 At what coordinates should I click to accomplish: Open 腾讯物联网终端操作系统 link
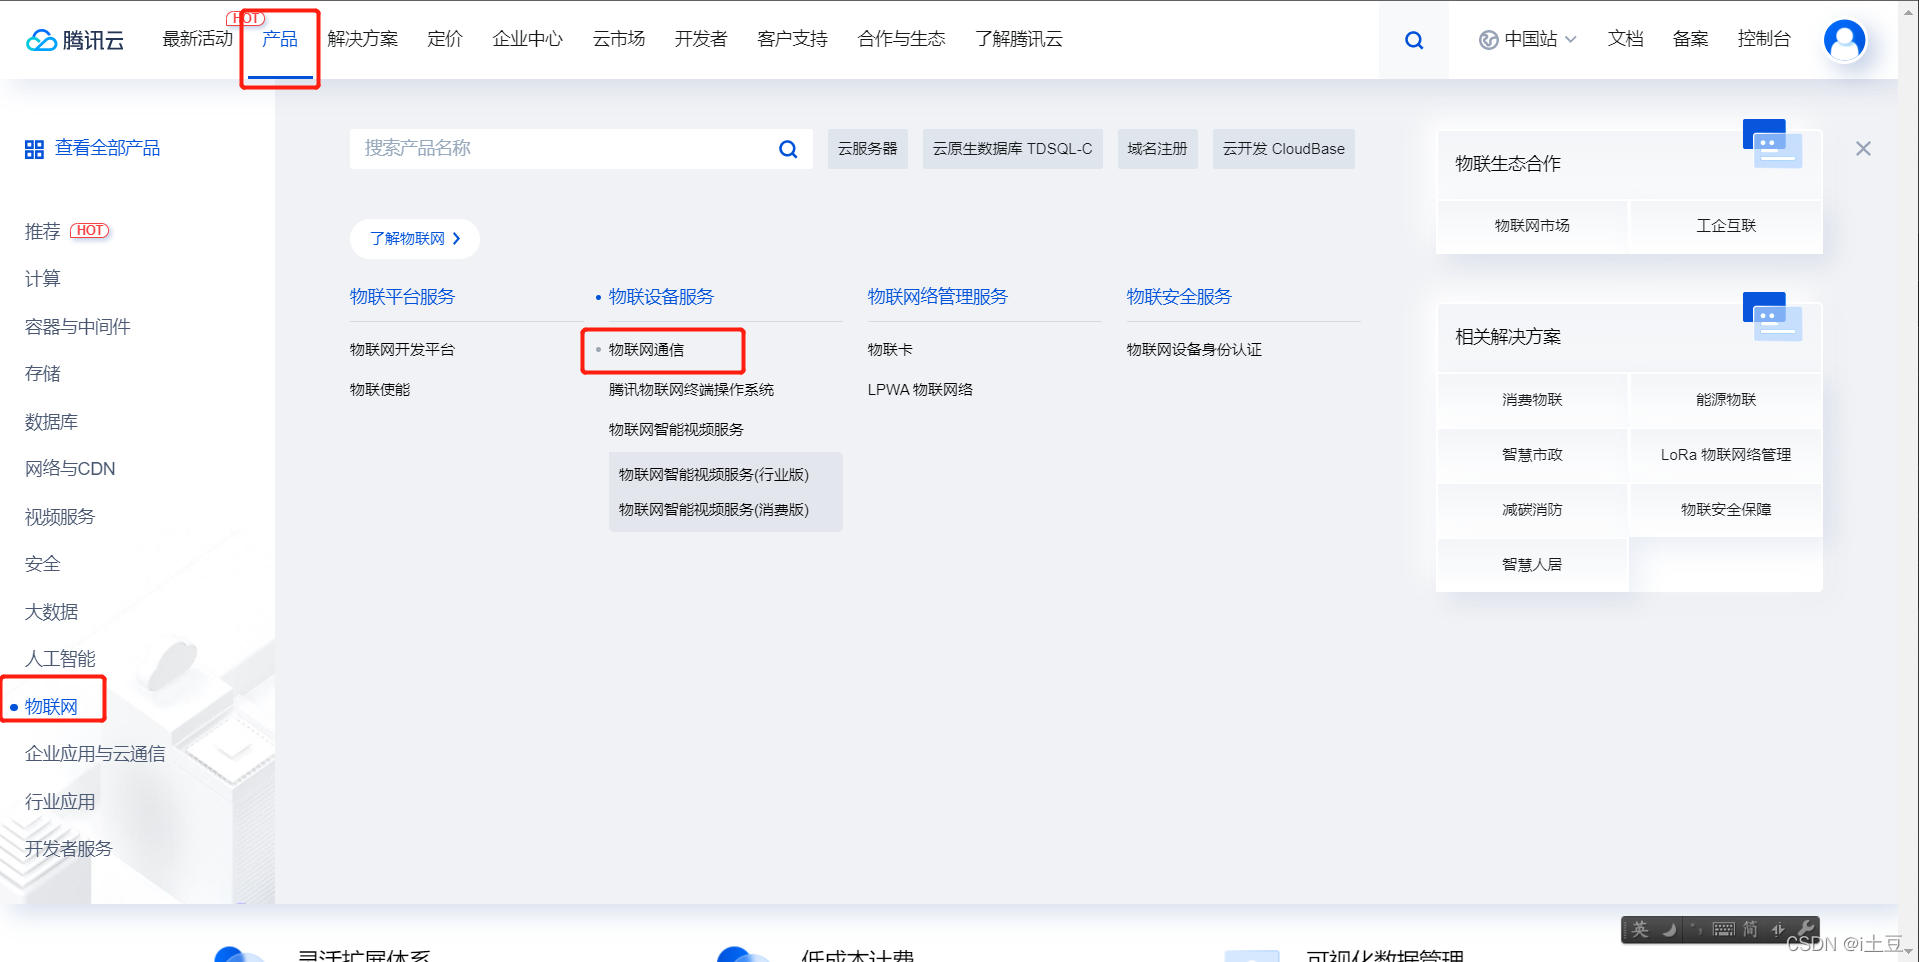click(x=691, y=390)
